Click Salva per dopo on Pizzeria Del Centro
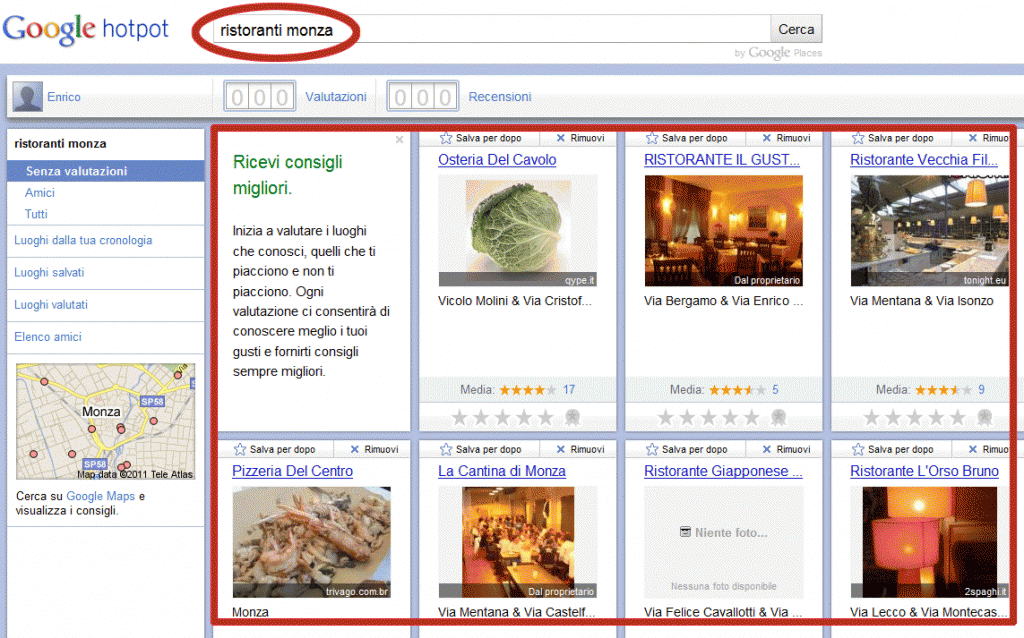Viewport: 1024px width, 638px height. pos(282,449)
